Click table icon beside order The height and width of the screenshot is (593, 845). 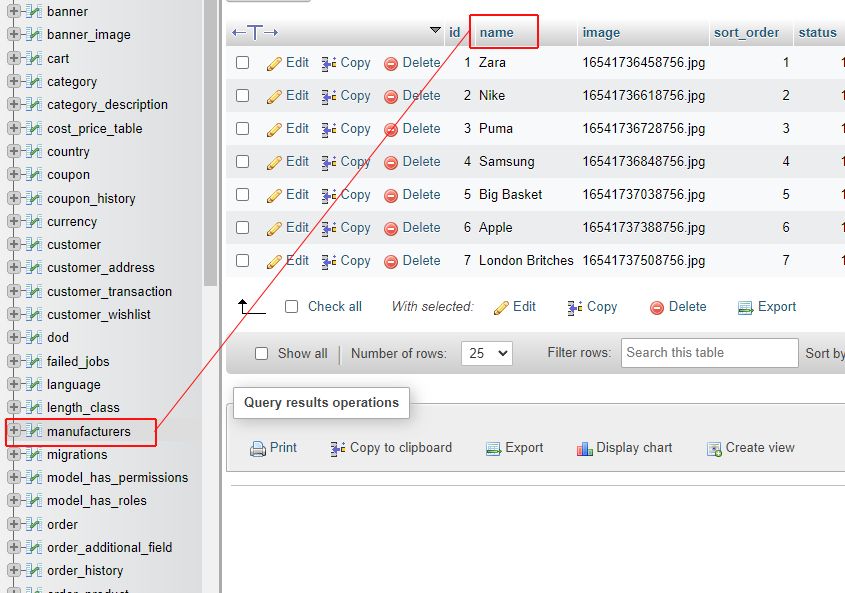click(33, 524)
